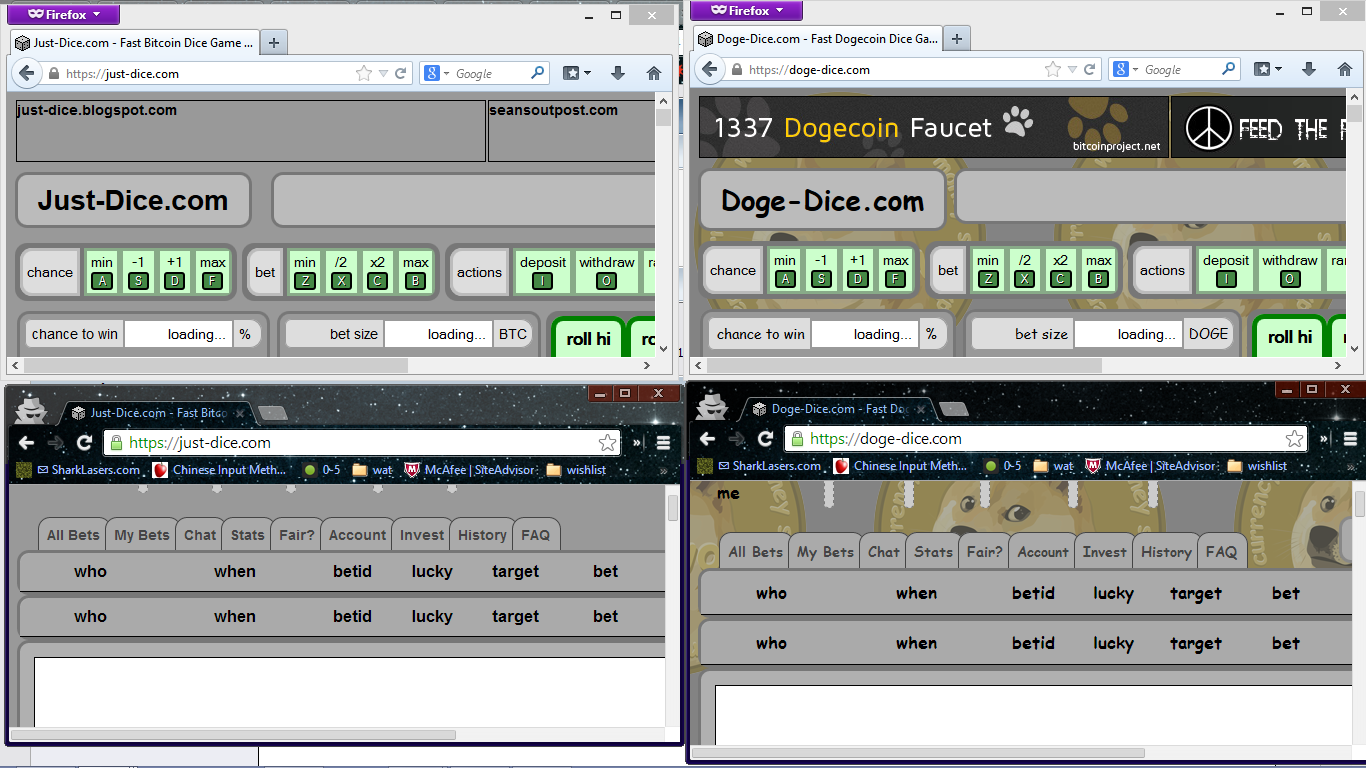Go home in Just-Dice Firefox window

654,73
